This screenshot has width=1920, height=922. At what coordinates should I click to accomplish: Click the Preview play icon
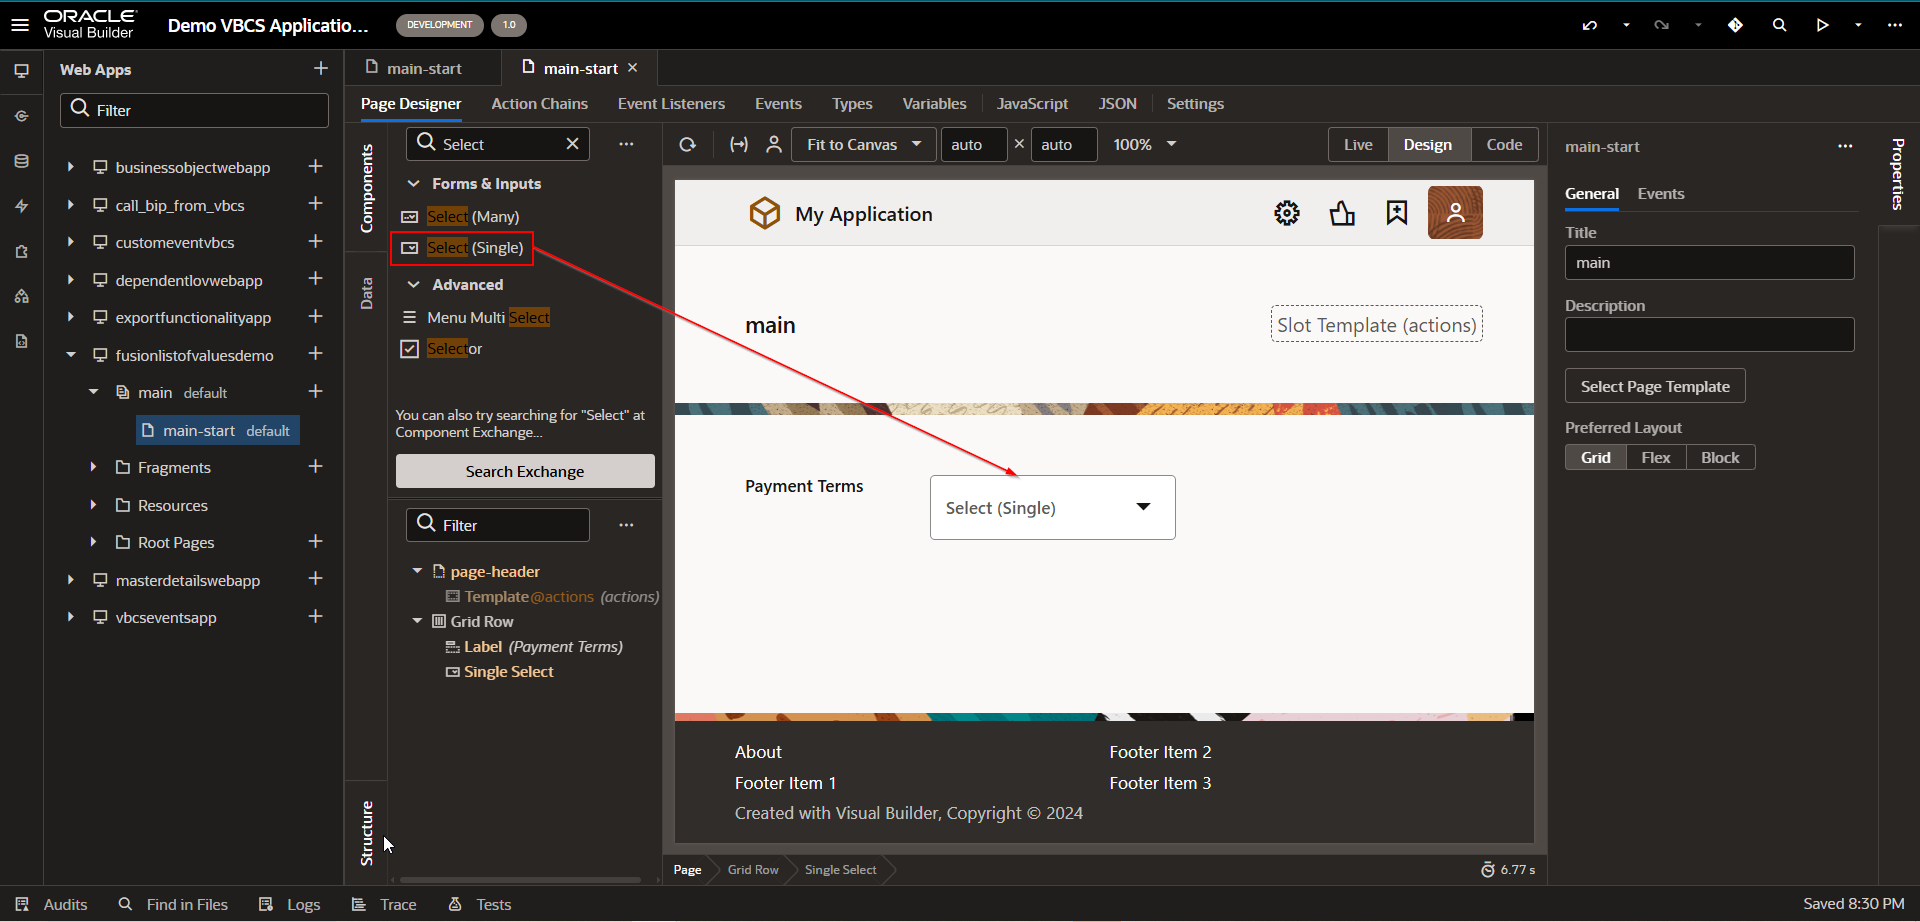coord(1822,25)
